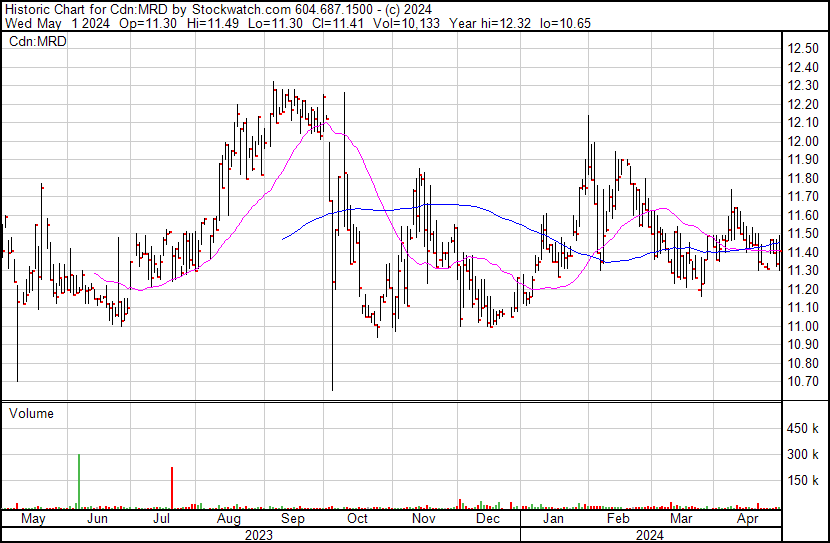Click the 300 k volume axis label

[x=804, y=455]
